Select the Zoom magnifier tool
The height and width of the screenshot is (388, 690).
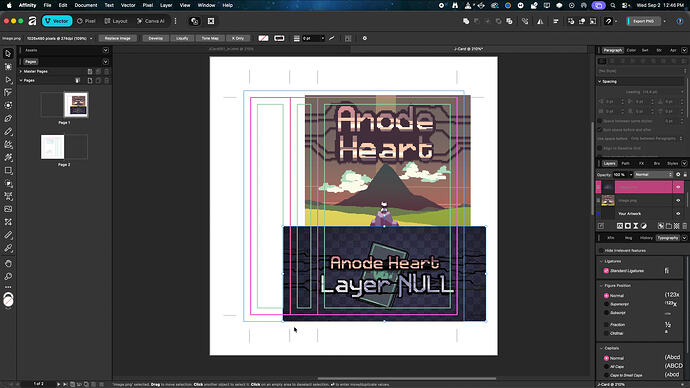tap(8, 276)
